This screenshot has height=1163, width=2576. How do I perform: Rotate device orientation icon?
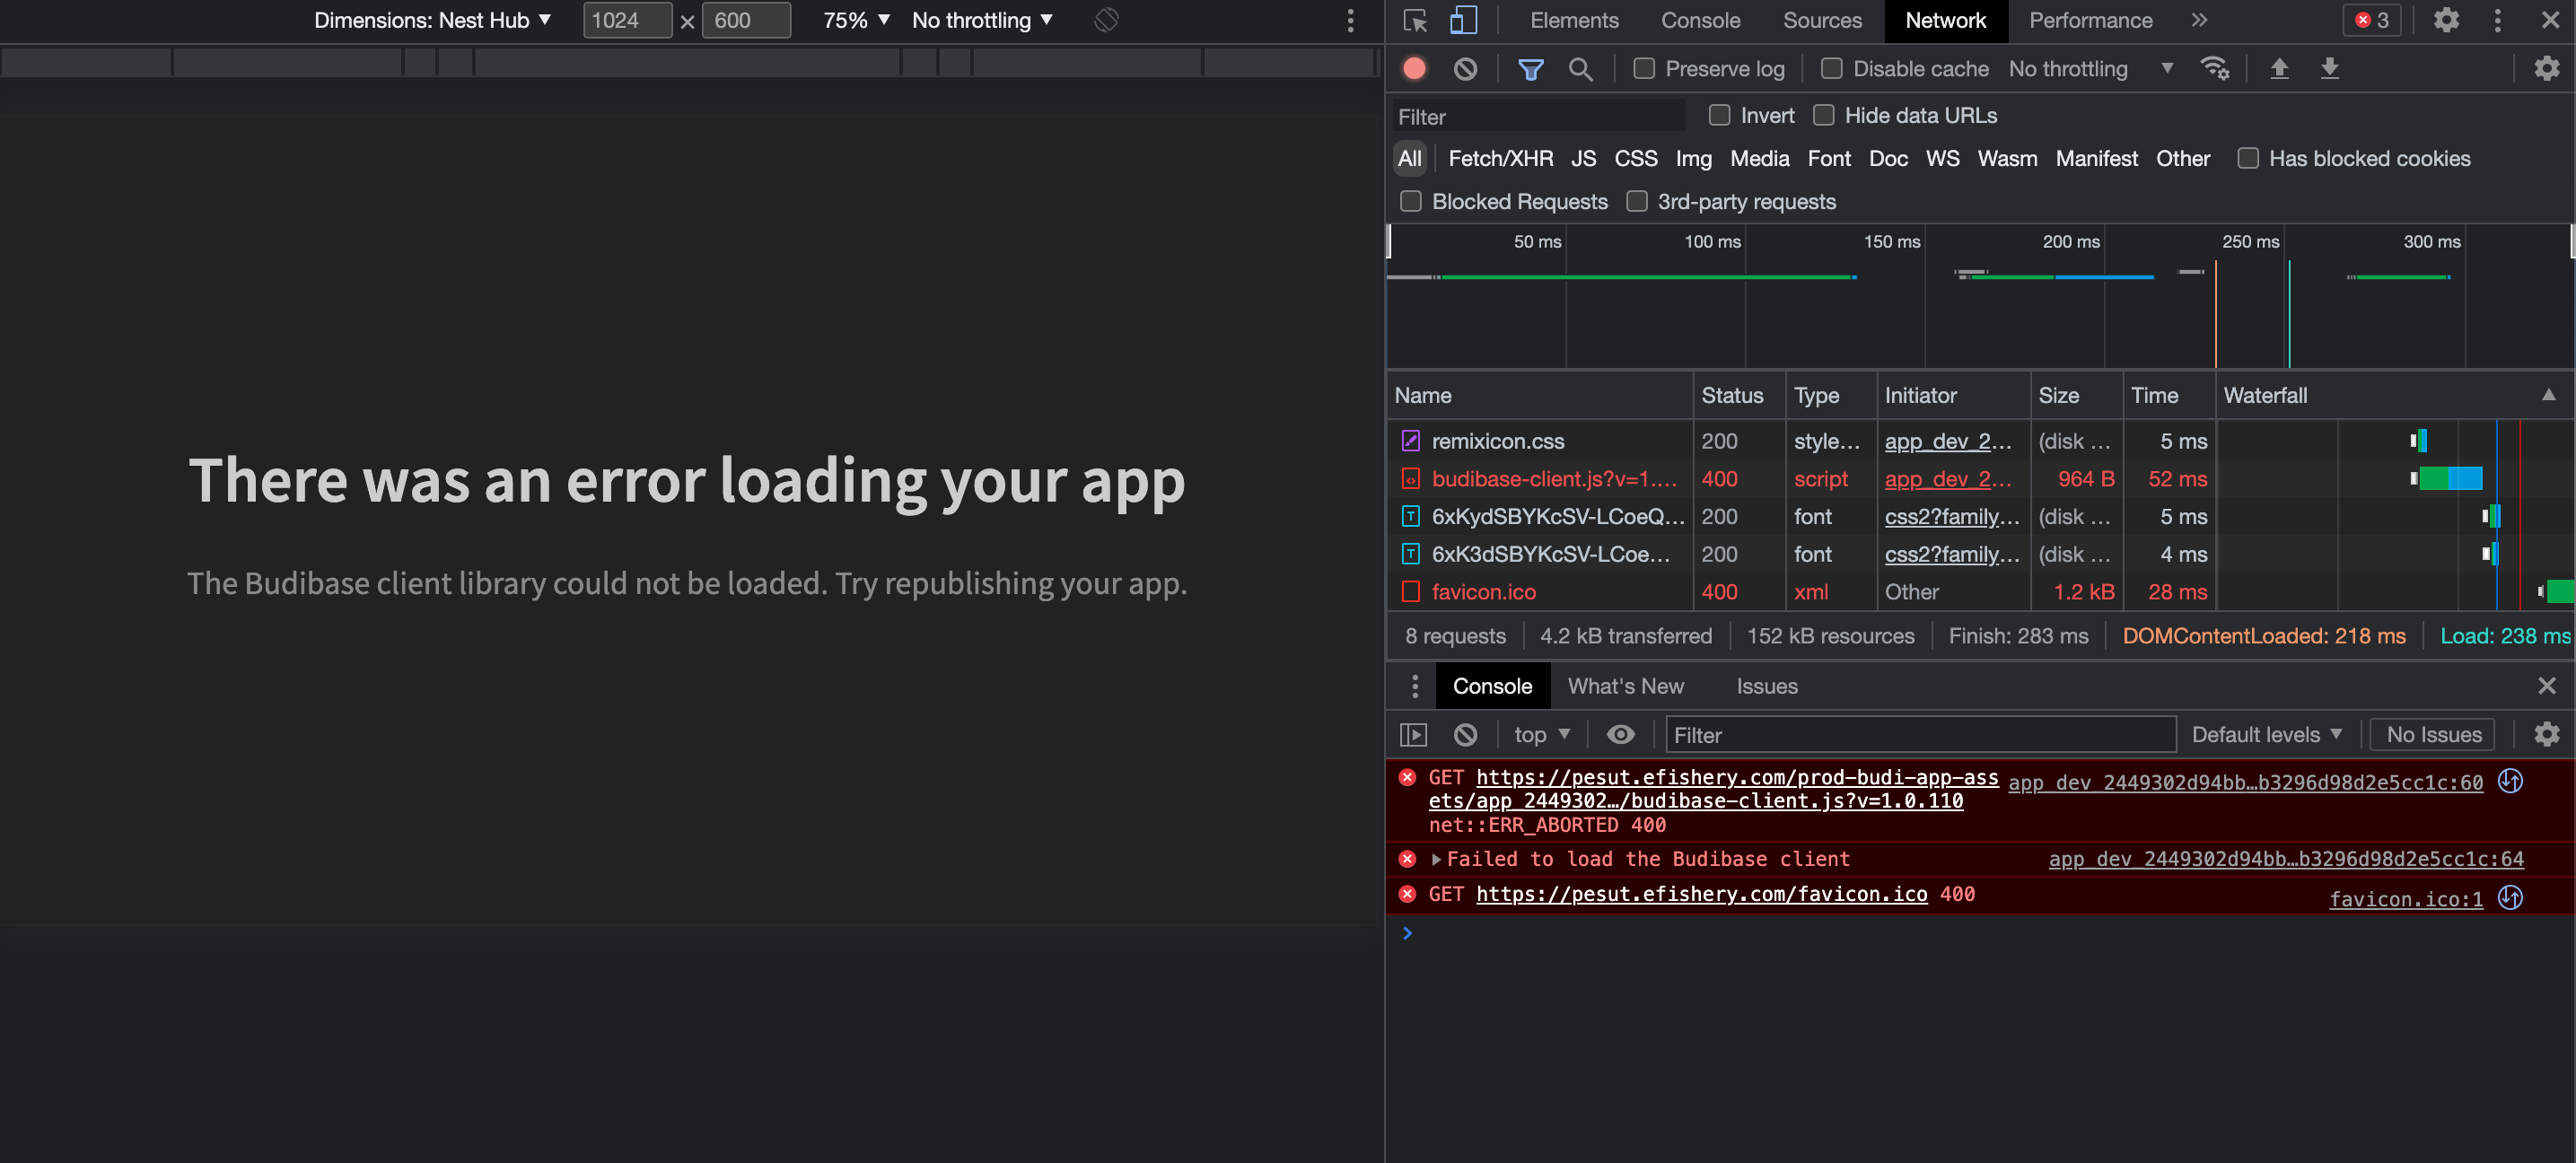[x=1106, y=20]
